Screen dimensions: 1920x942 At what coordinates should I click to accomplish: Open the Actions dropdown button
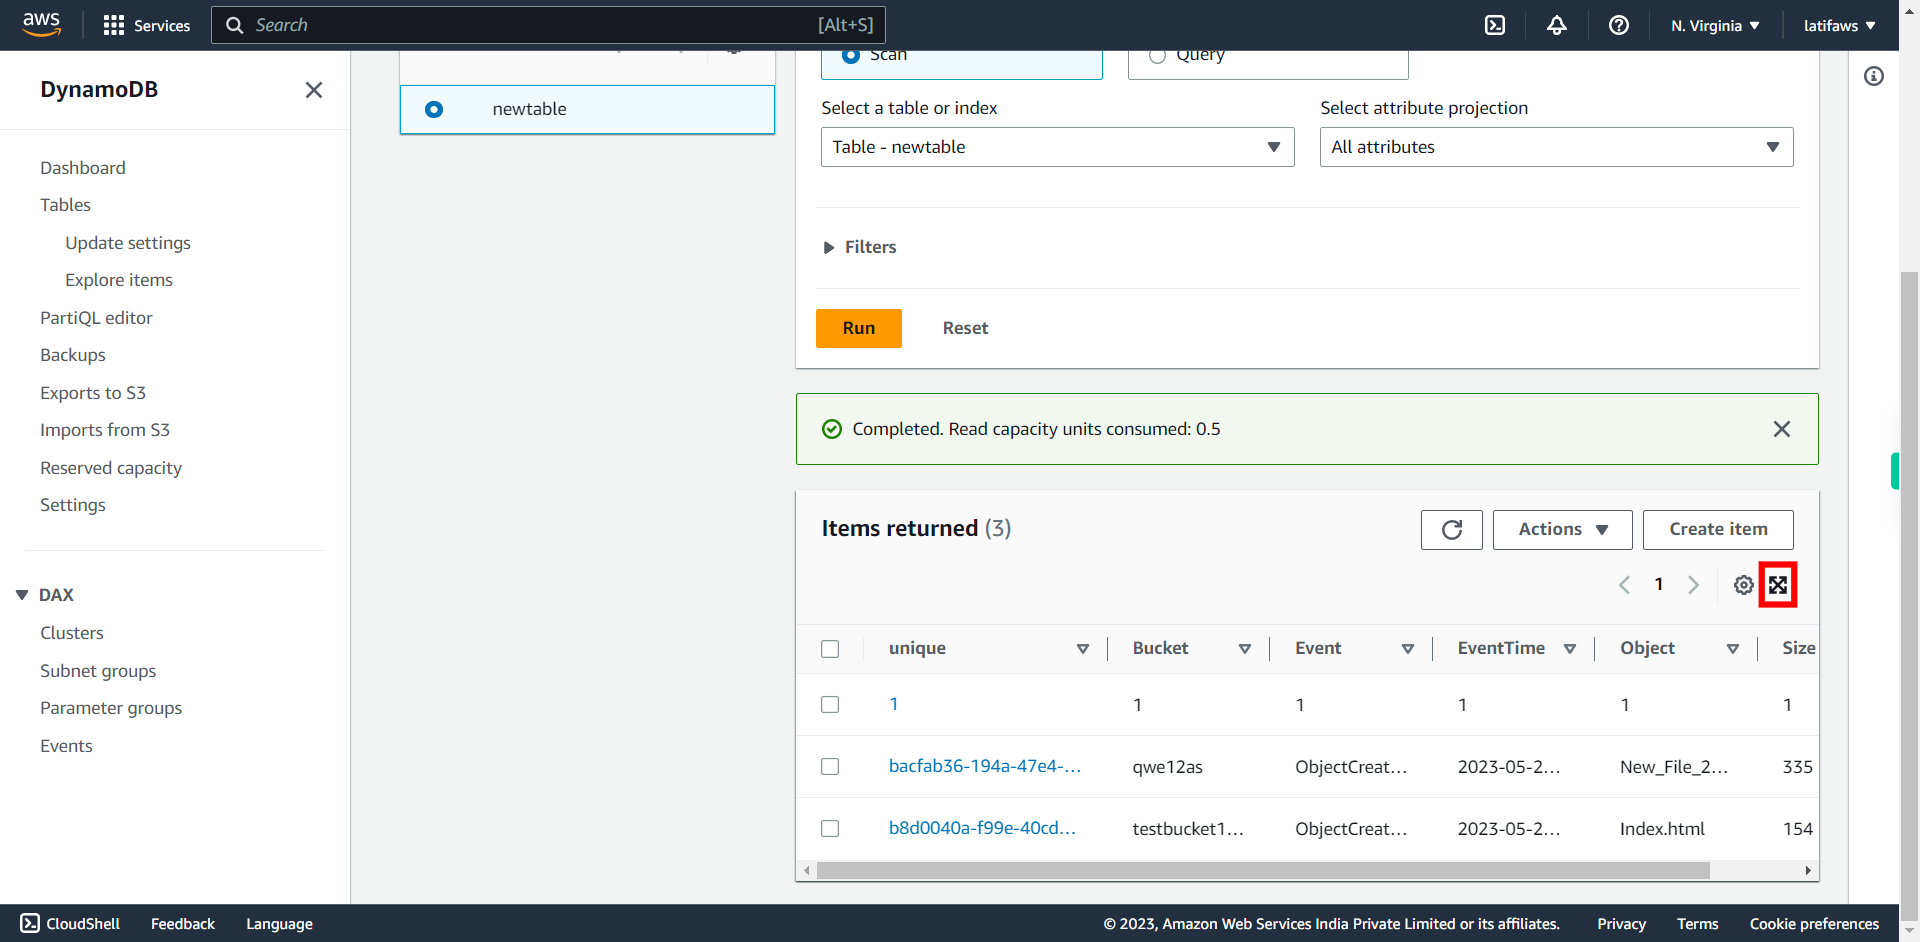tap(1563, 529)
